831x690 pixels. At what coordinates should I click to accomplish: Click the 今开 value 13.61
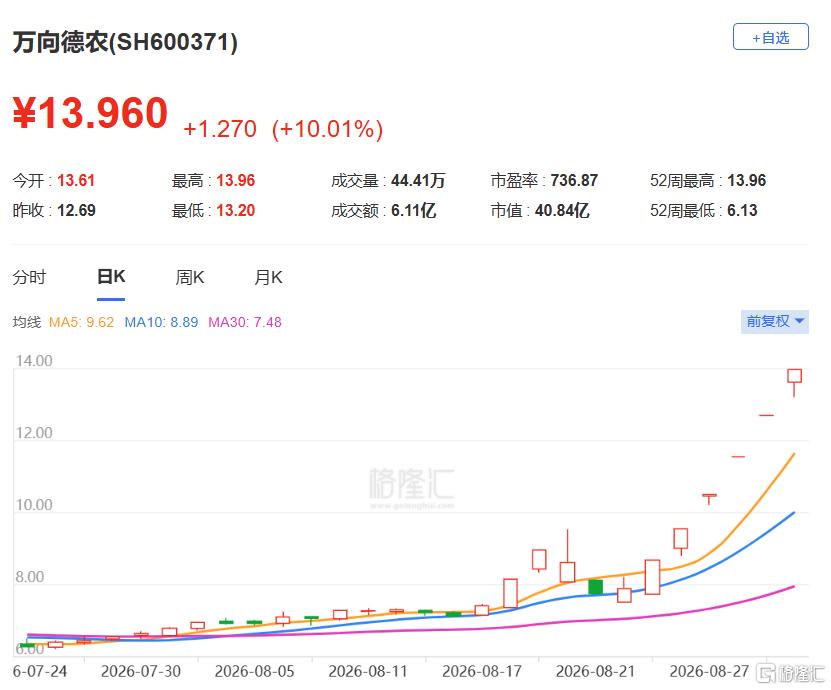(76, 180)
